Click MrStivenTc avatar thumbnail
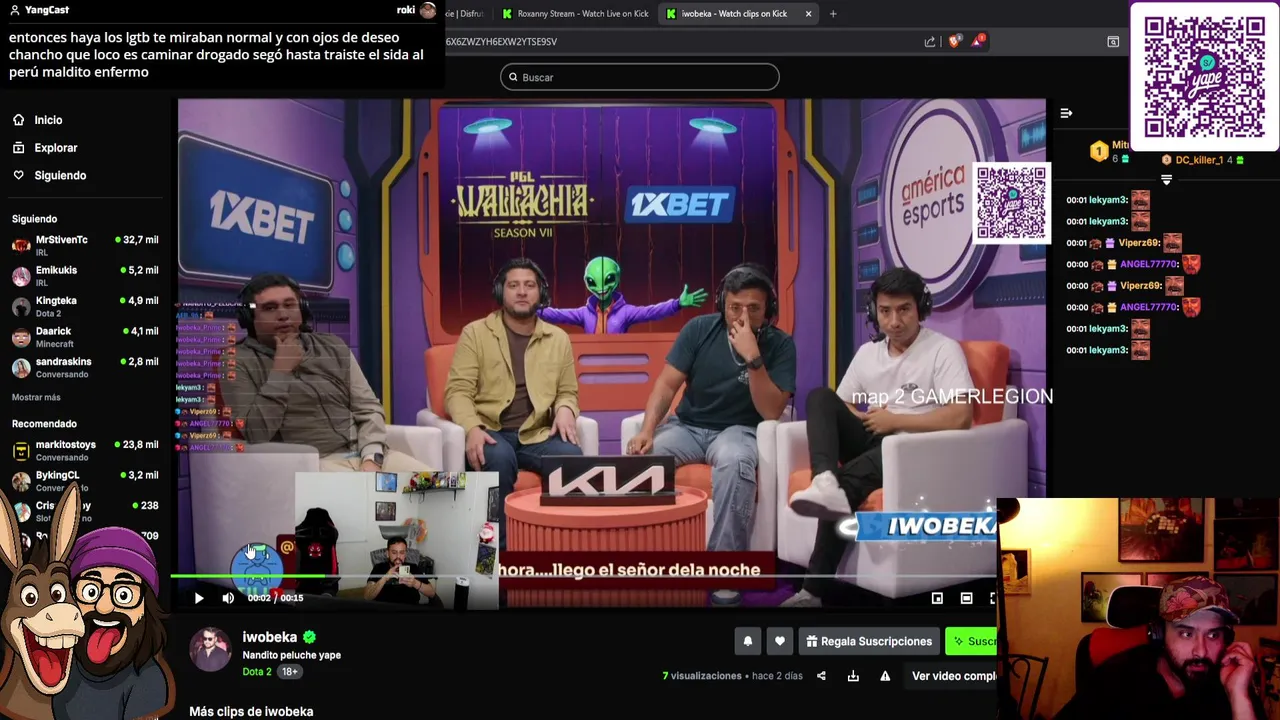 [21, 245]
